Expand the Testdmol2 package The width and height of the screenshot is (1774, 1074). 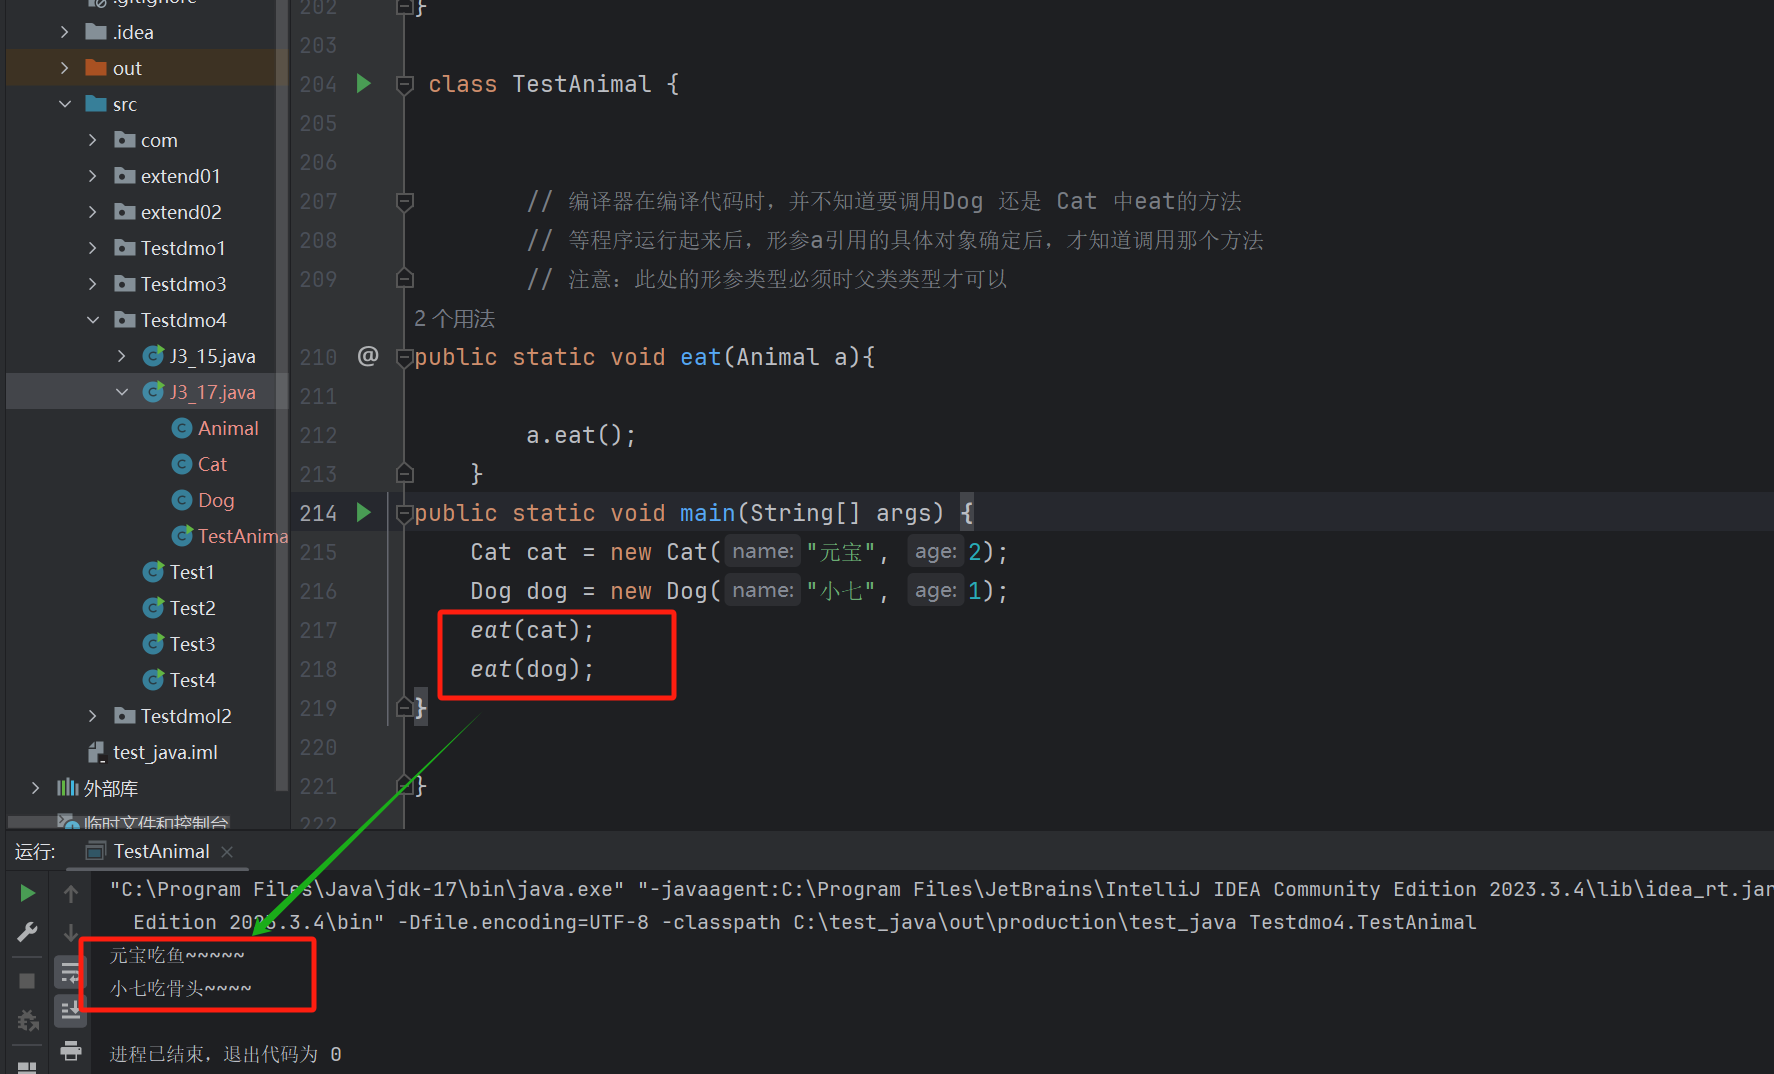[x=92, y=716]
